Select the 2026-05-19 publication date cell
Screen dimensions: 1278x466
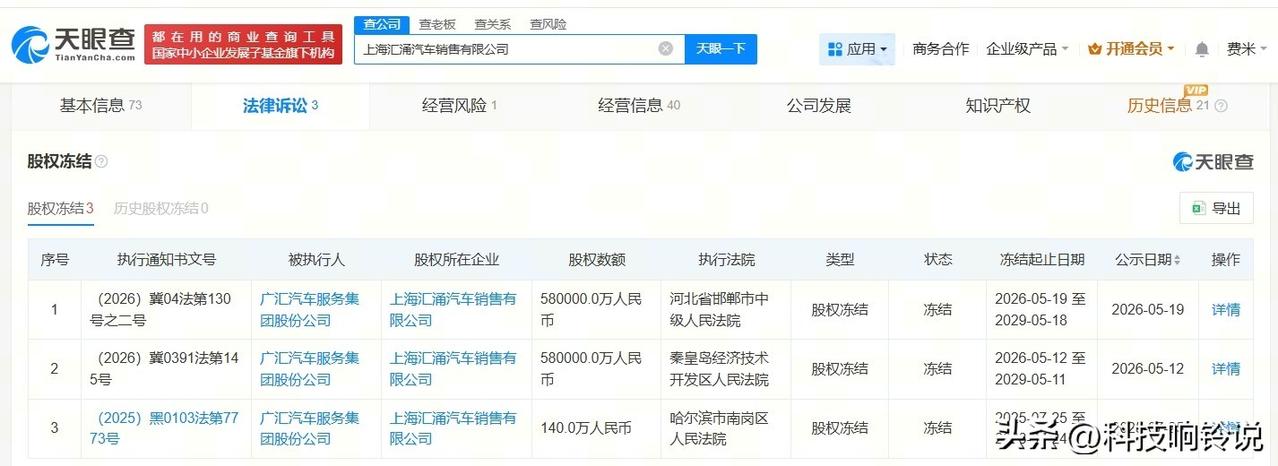click(1147, 310)
